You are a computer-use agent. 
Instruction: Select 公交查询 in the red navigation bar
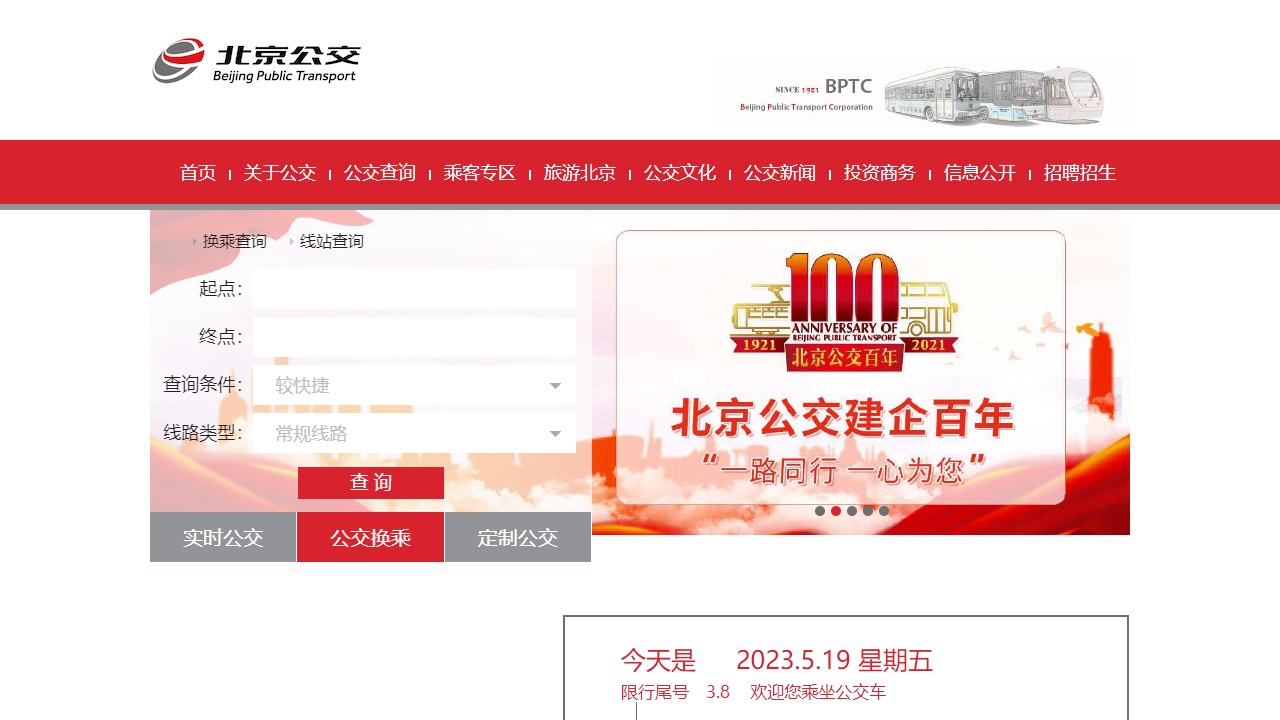[380, 173]
